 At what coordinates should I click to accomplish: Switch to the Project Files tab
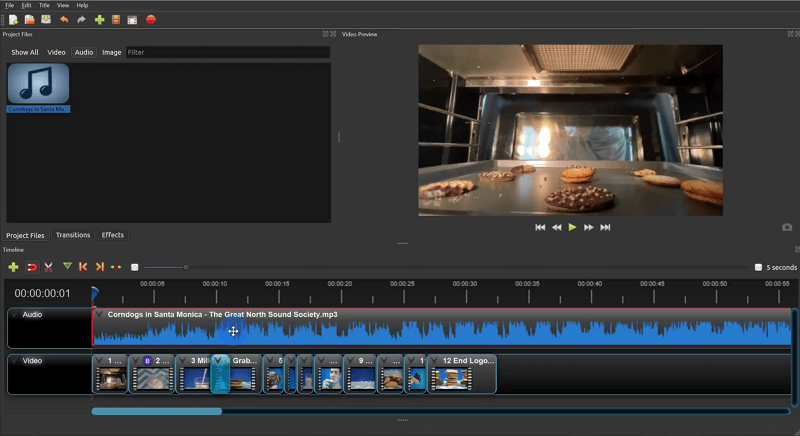25,235
